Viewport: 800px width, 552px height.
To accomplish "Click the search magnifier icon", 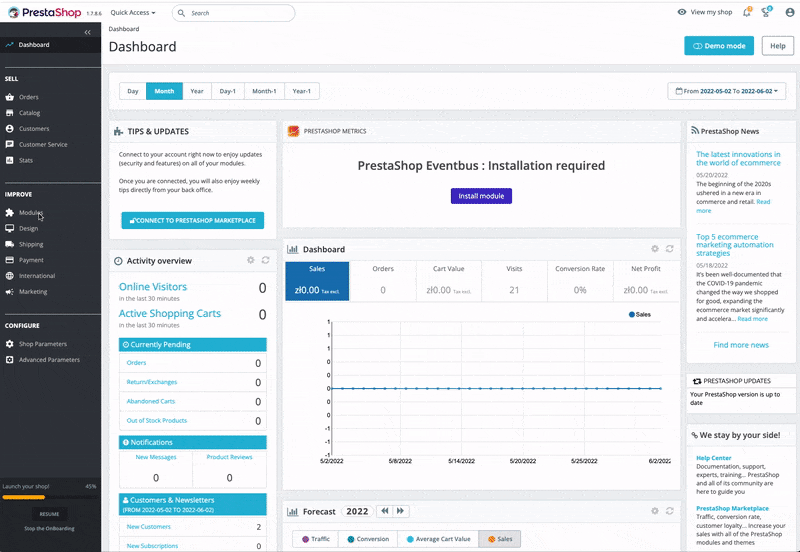I will (181, 13).
